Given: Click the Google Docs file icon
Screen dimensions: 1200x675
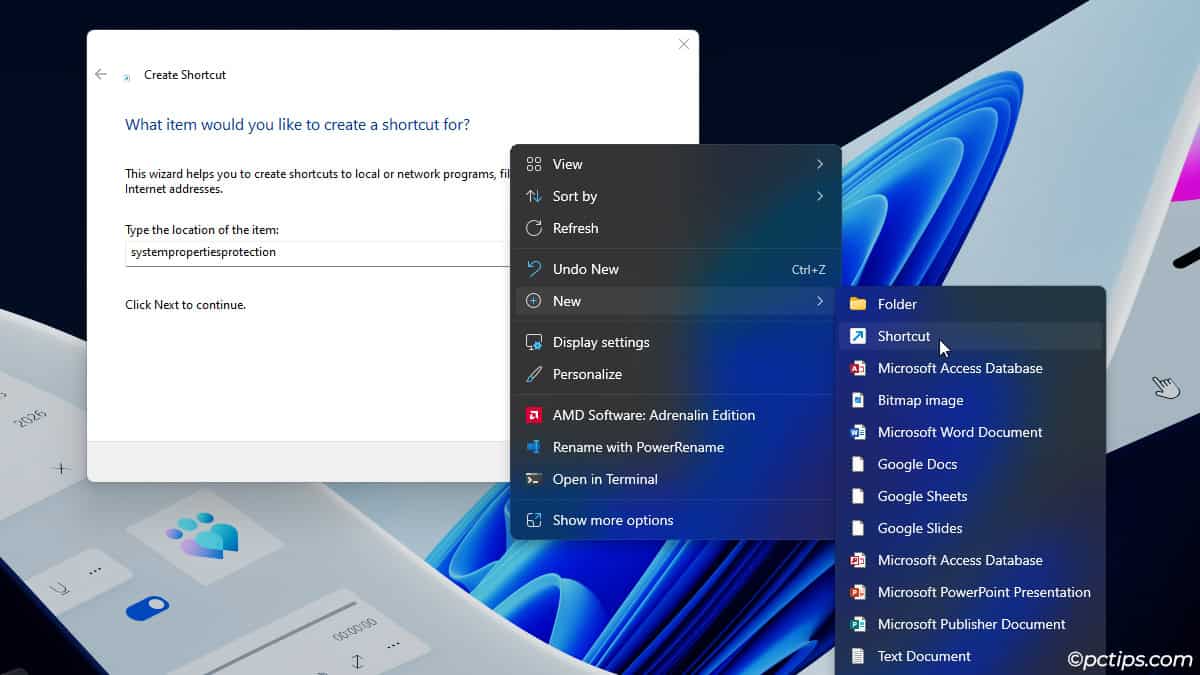Looking at the screenshot, I should coord(858,464).
